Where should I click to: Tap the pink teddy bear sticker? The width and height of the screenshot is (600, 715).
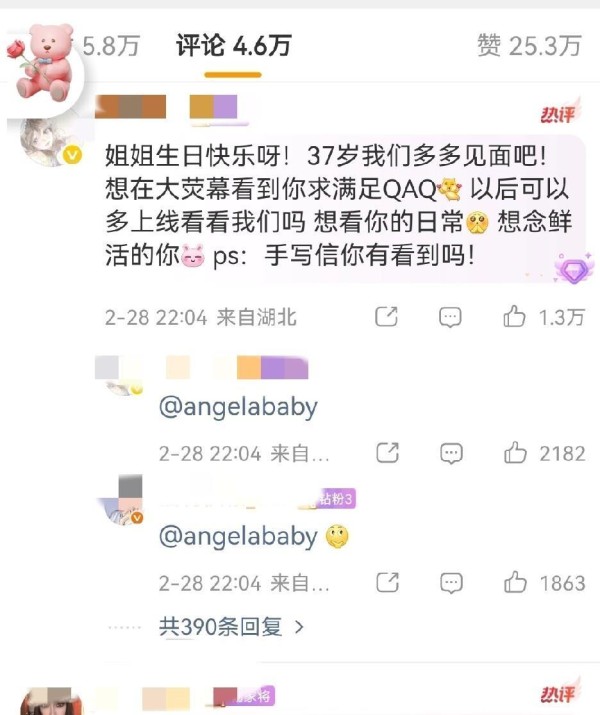tap(42, 63)
